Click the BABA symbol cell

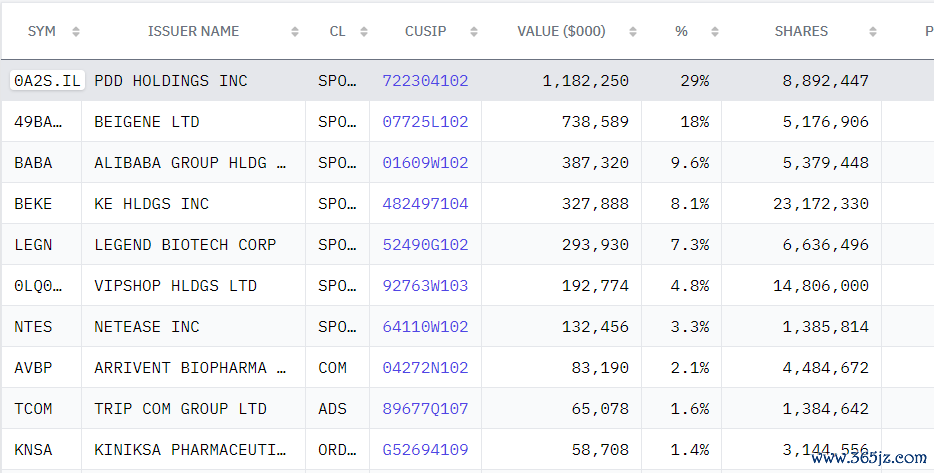tap(33, 163)
